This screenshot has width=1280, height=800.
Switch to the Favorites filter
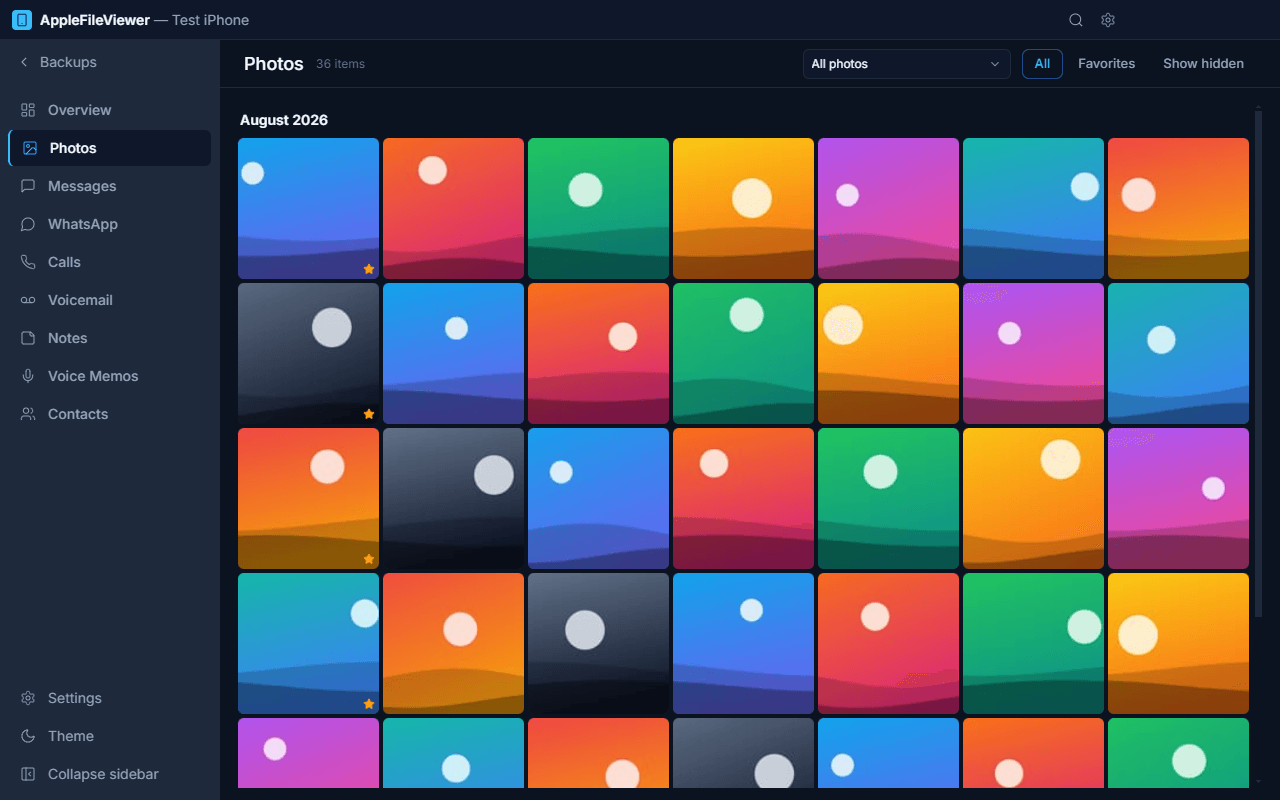1106,64
